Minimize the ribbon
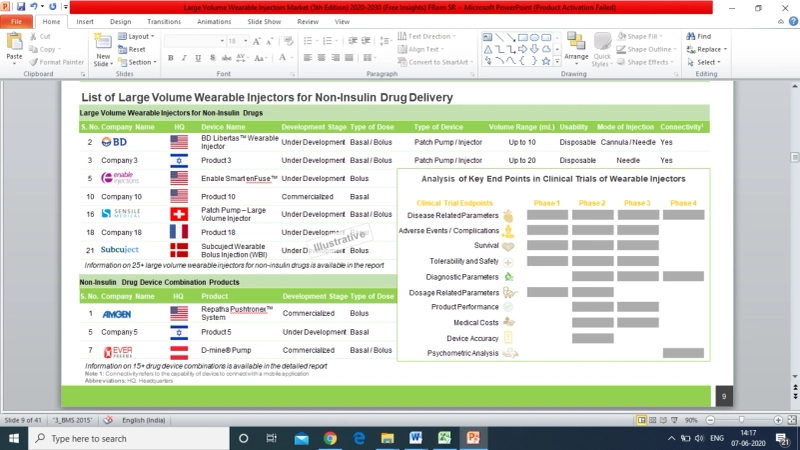This screenshot has width=800, height=450. (x=781, y=21)
